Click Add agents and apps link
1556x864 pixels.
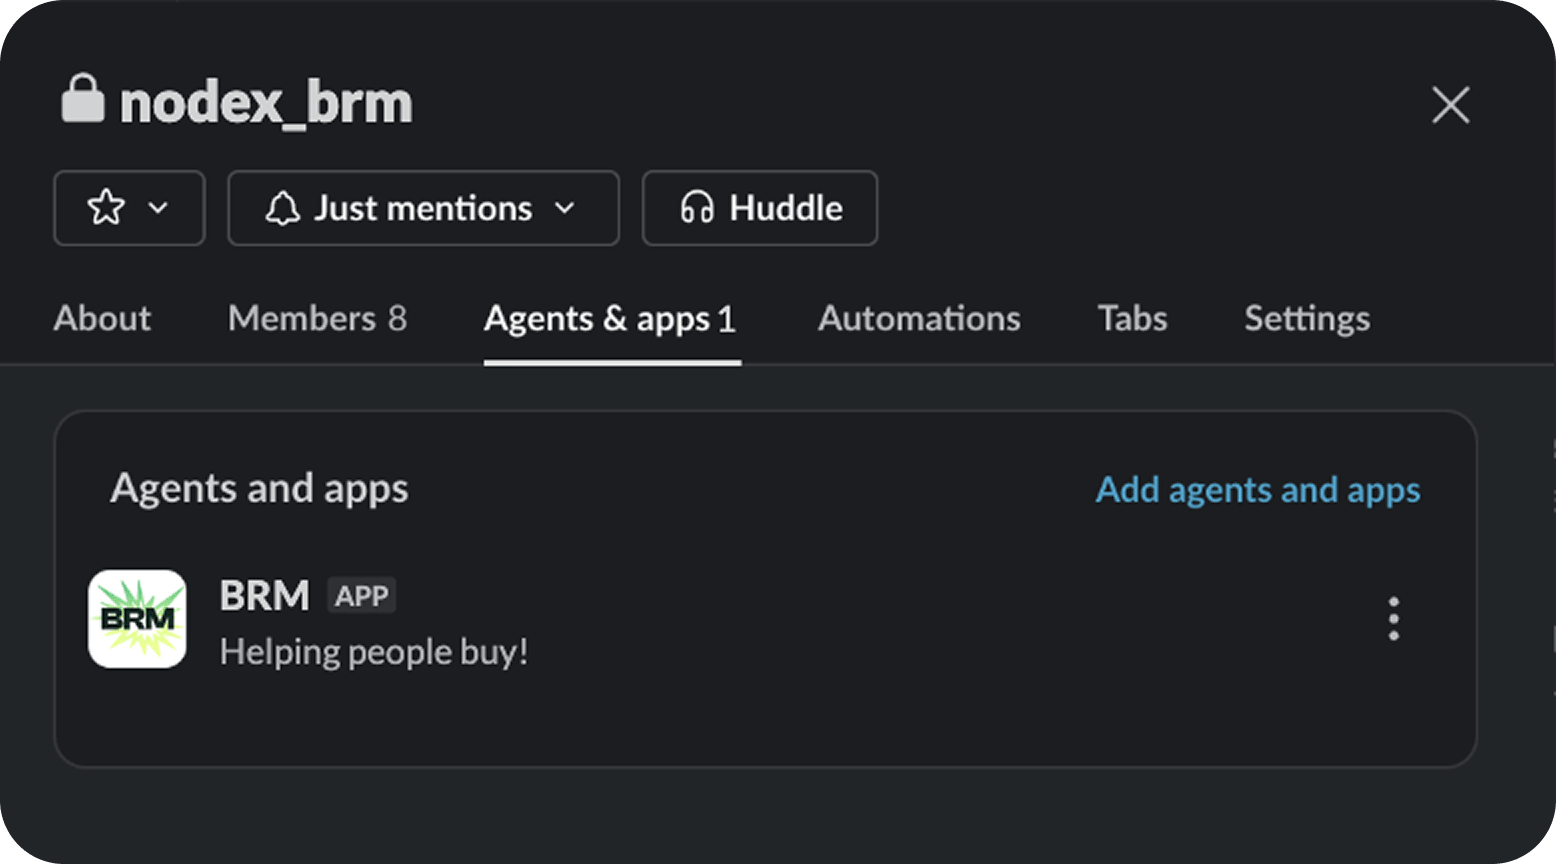(1258, 490)
